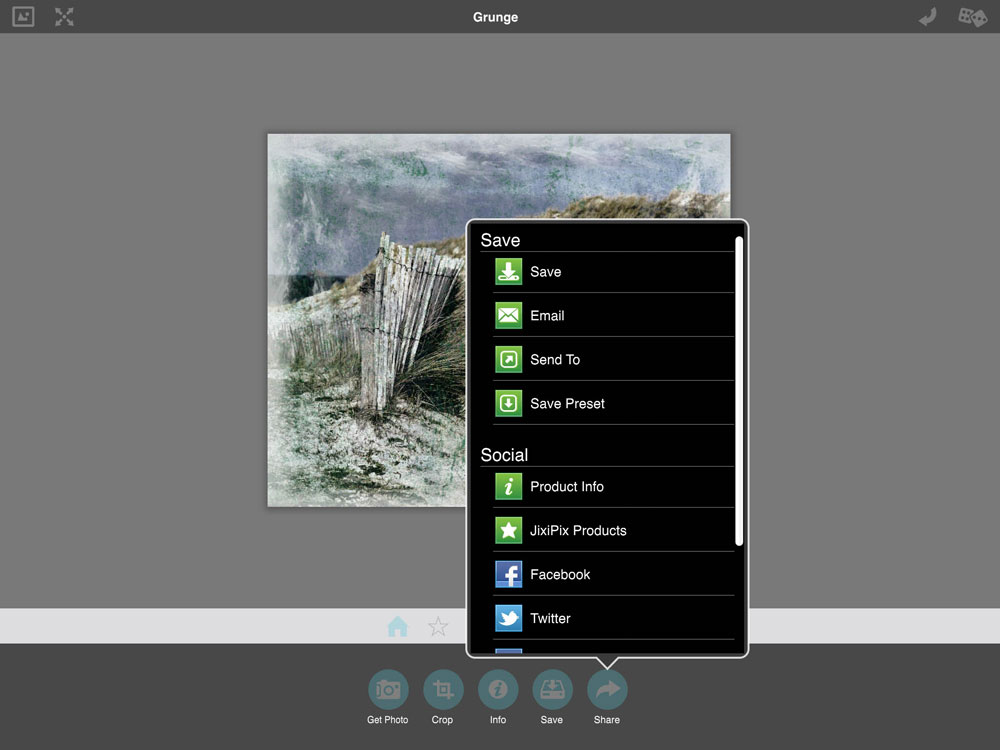Select the Crop tool
Image resolution: width=1000 pixels, height=750 pixels.
pos(443,690)
